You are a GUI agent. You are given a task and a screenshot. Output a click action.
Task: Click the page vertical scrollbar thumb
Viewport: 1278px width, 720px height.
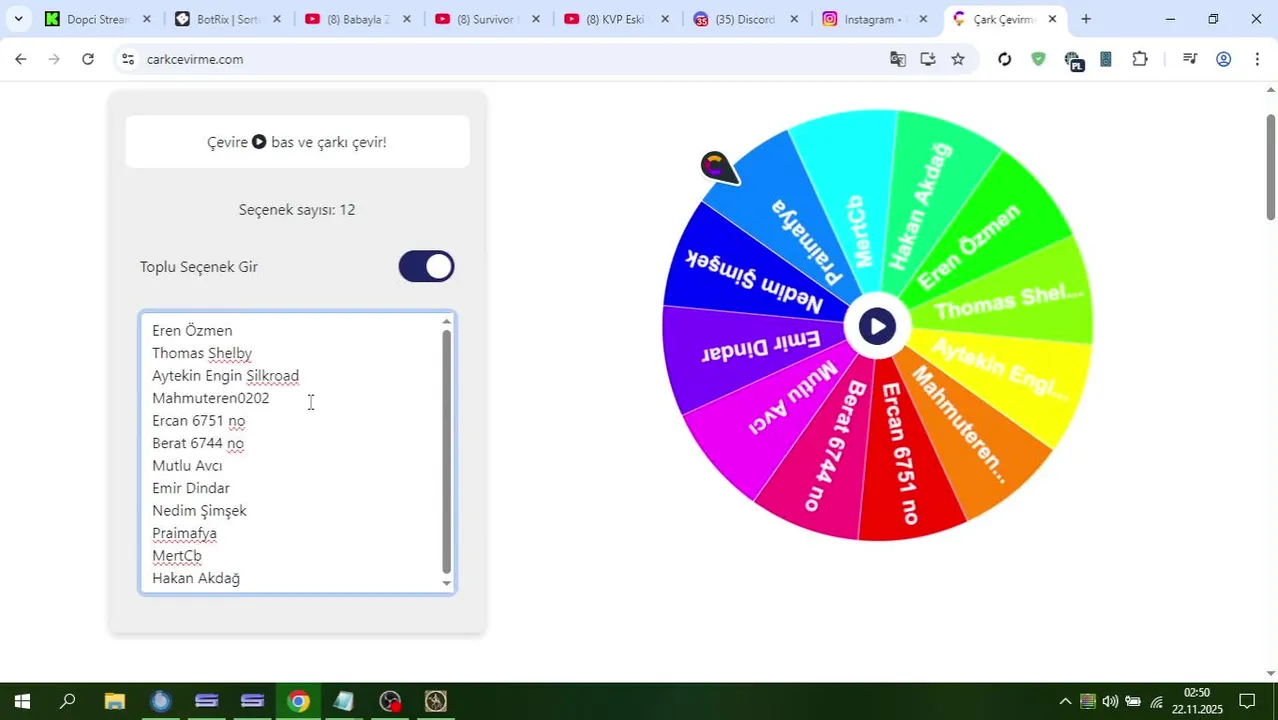(x=1271, y=166)
